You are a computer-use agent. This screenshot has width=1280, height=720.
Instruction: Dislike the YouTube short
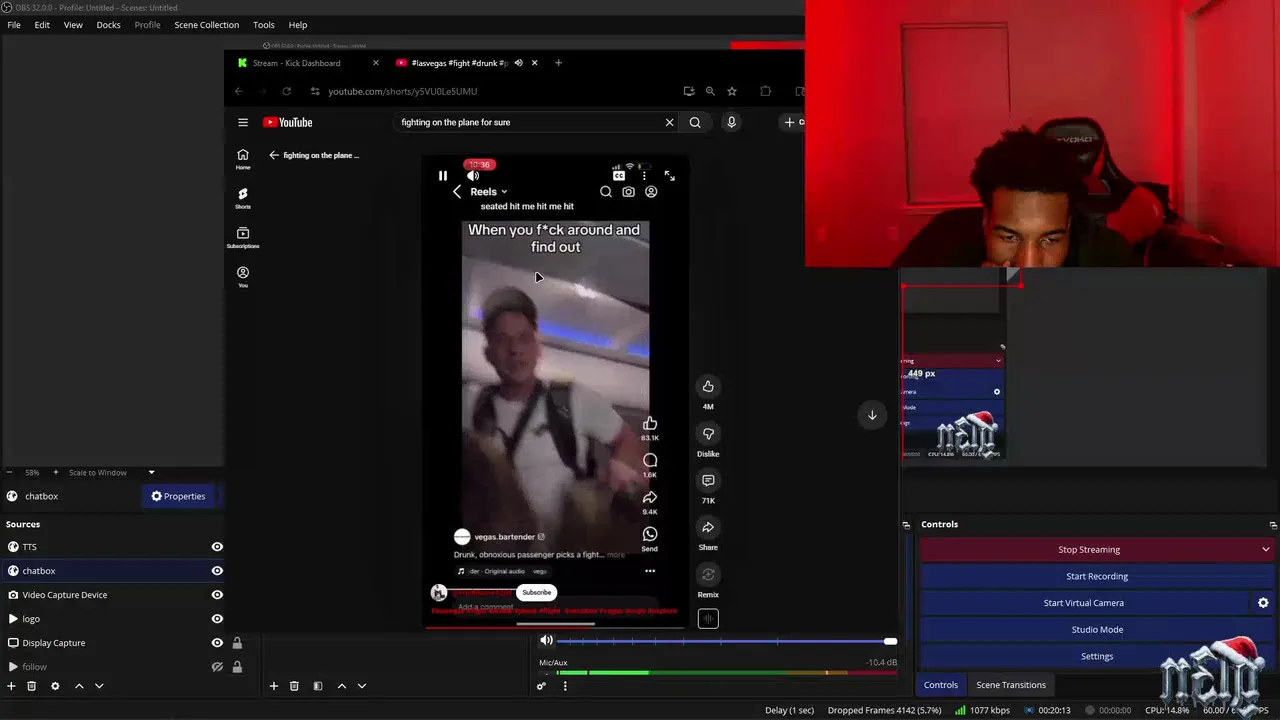point(708,434)
